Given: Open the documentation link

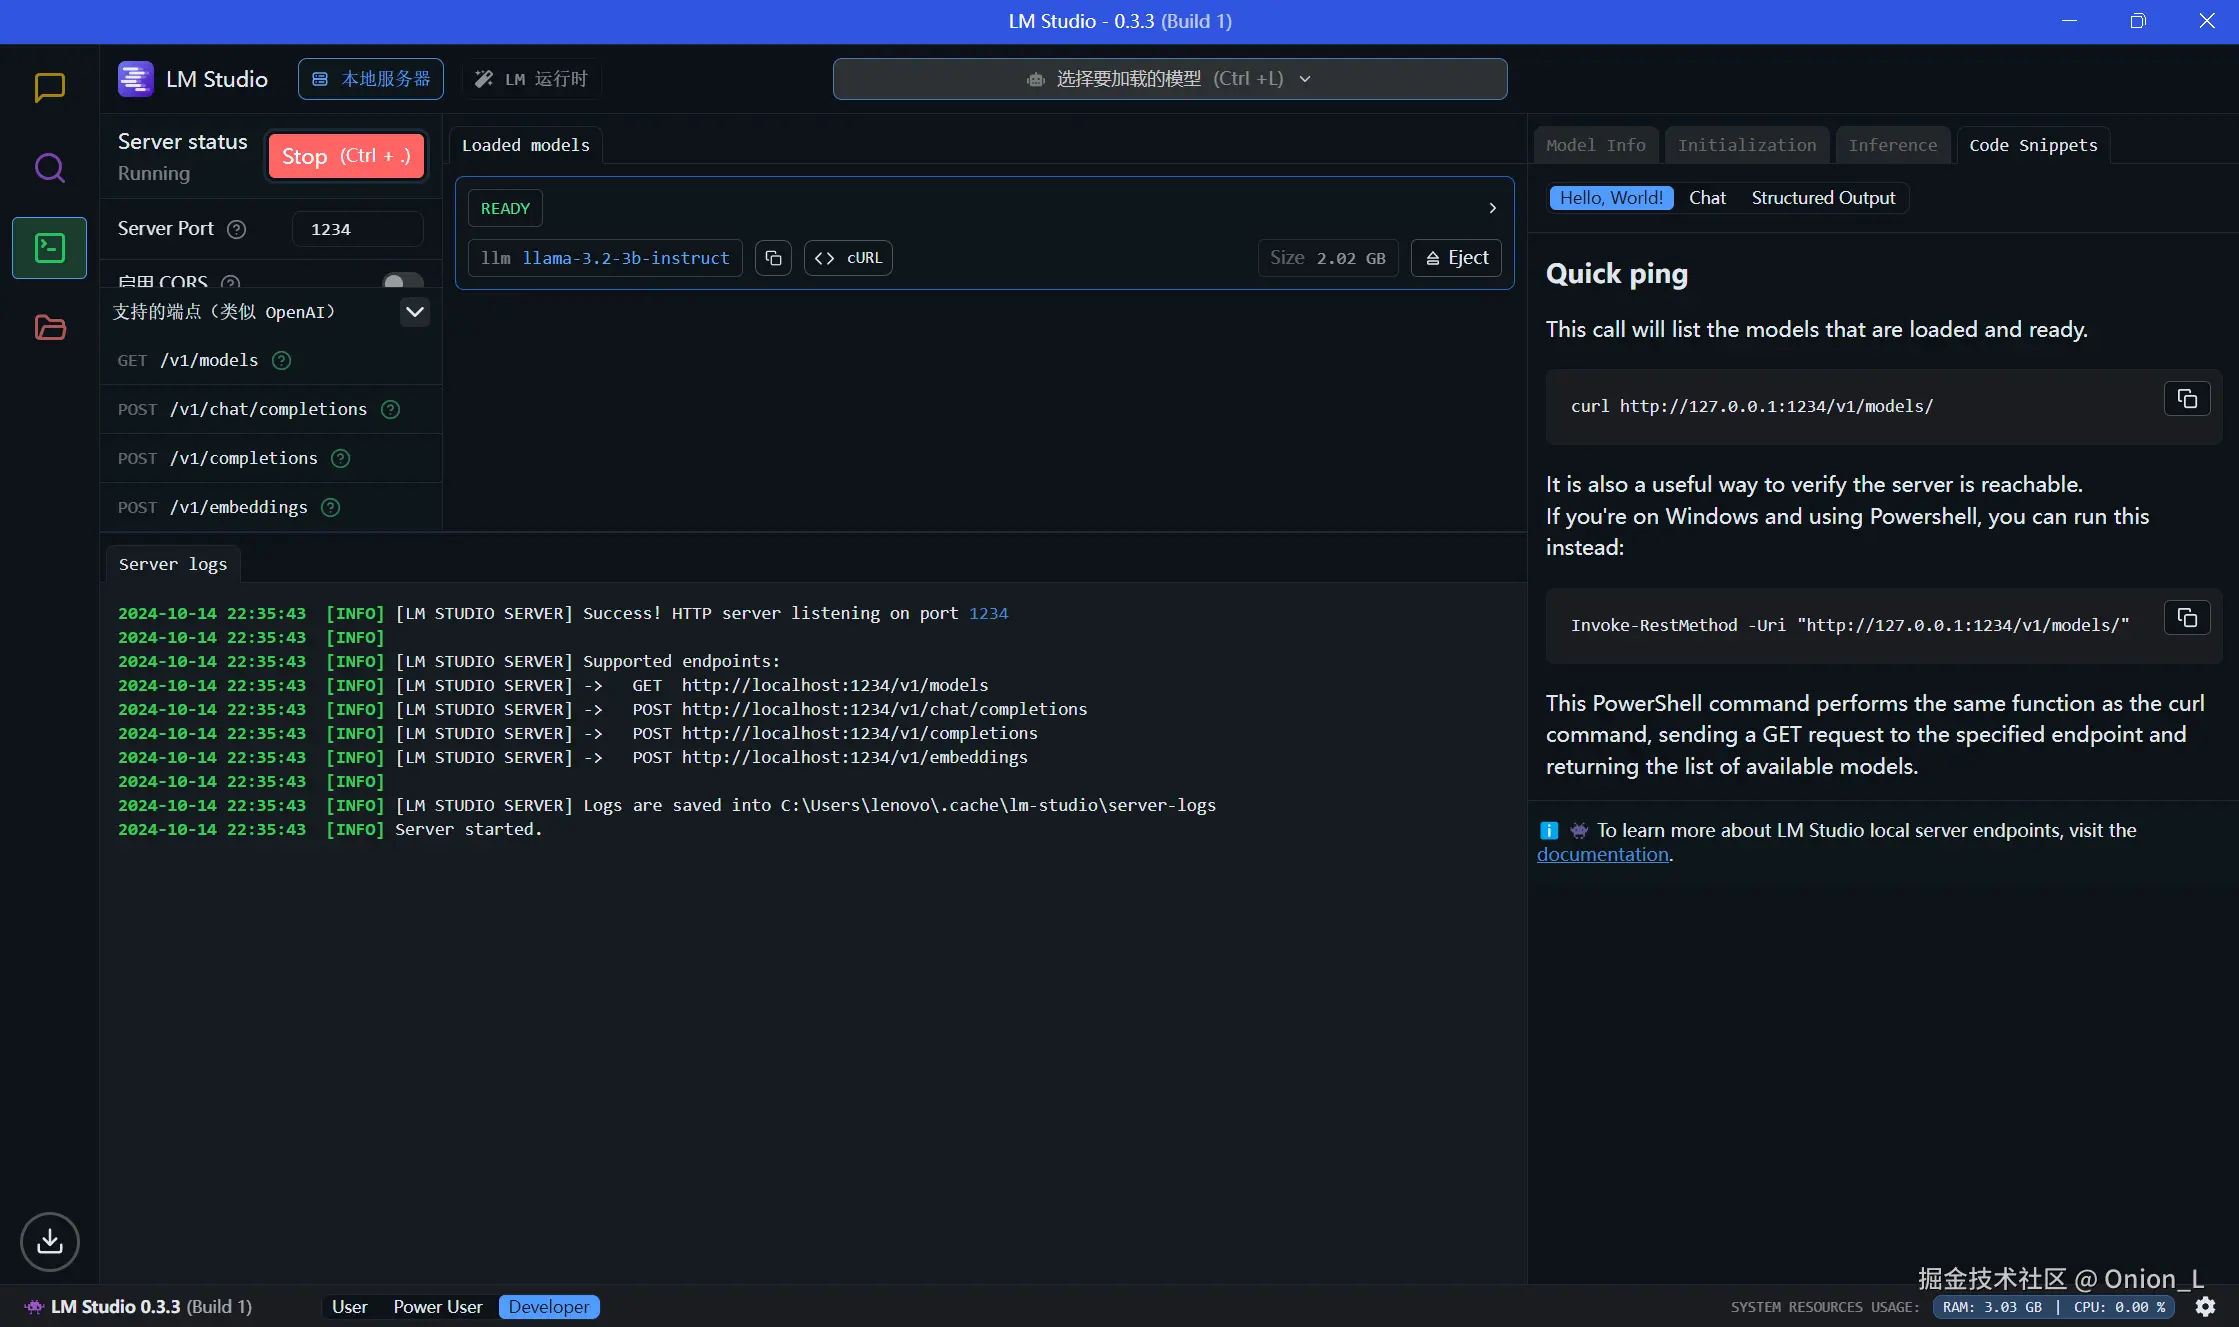Looking at the screenshot, I should pos(1602,854).
